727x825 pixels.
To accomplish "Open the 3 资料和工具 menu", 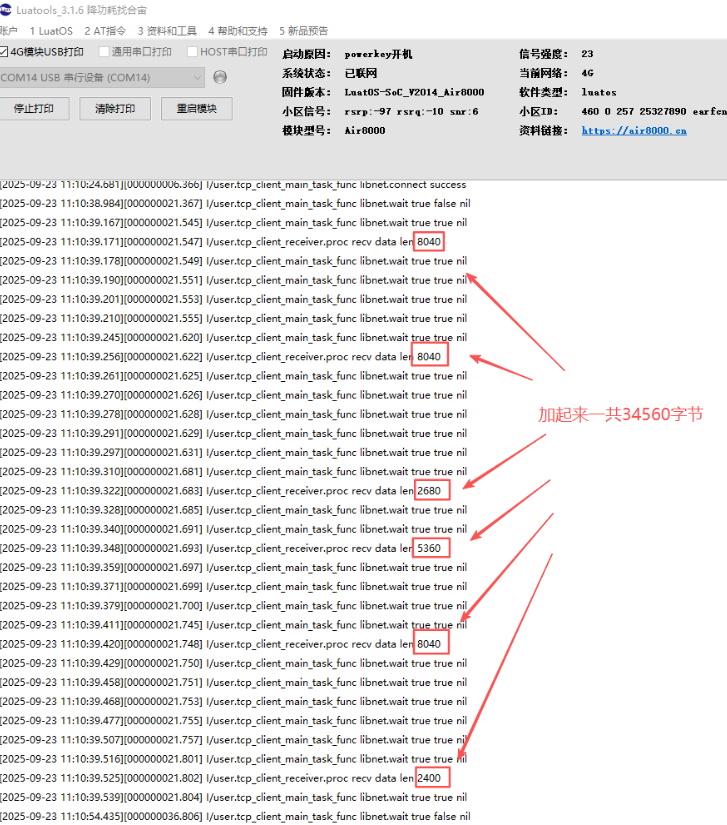I will (x=167, y=31).
